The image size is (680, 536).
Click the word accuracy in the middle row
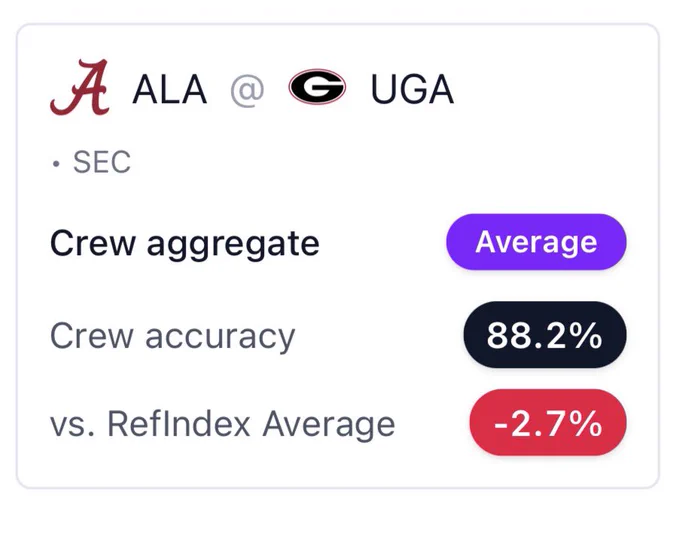tap(220, 338)
